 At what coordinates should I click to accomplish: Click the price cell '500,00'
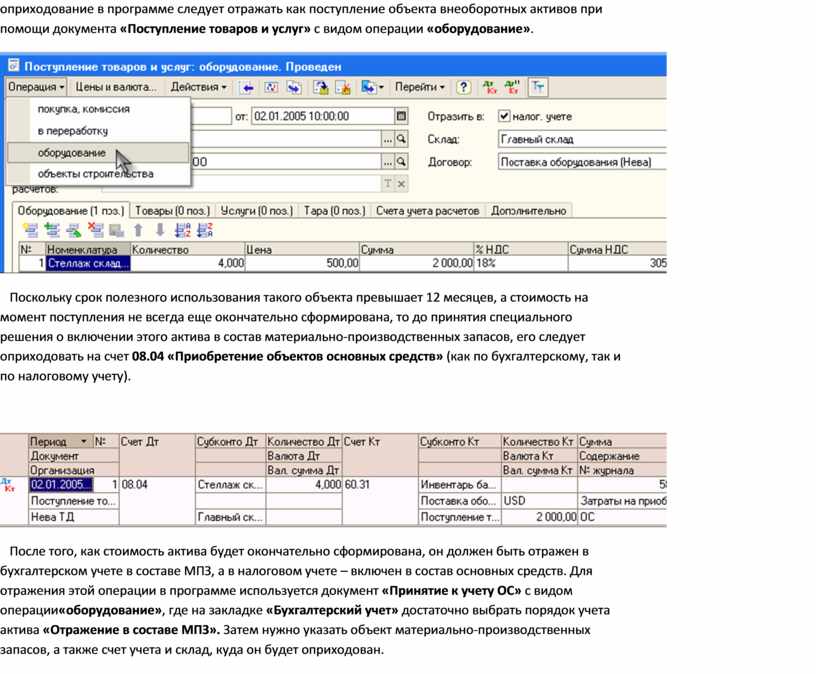pyautogui.click(x=302, y=263)
